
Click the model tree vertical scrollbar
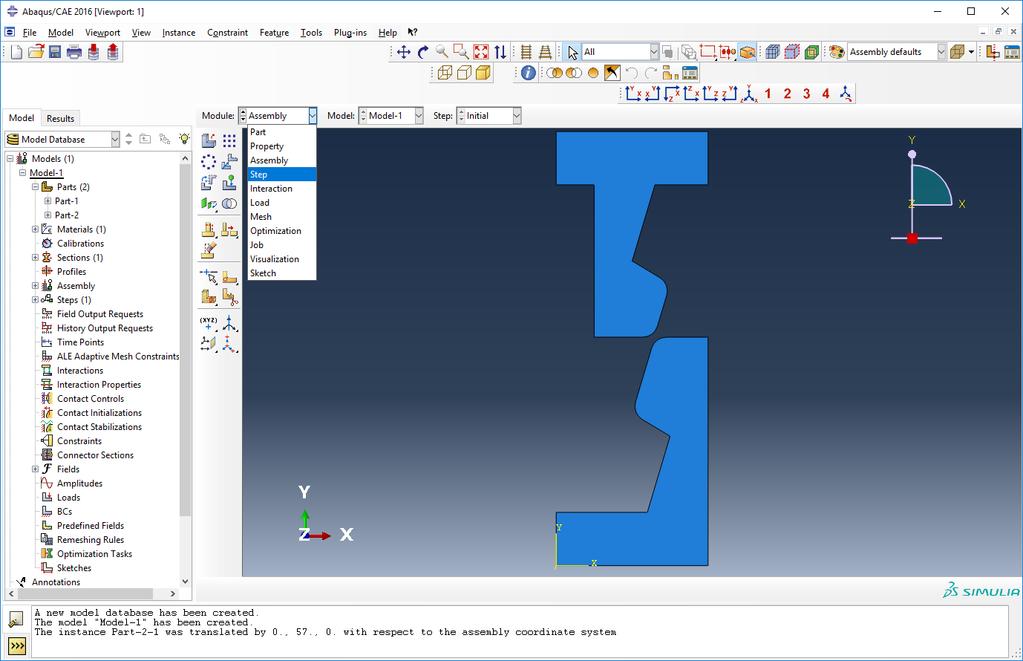click(x=185, y=339)
